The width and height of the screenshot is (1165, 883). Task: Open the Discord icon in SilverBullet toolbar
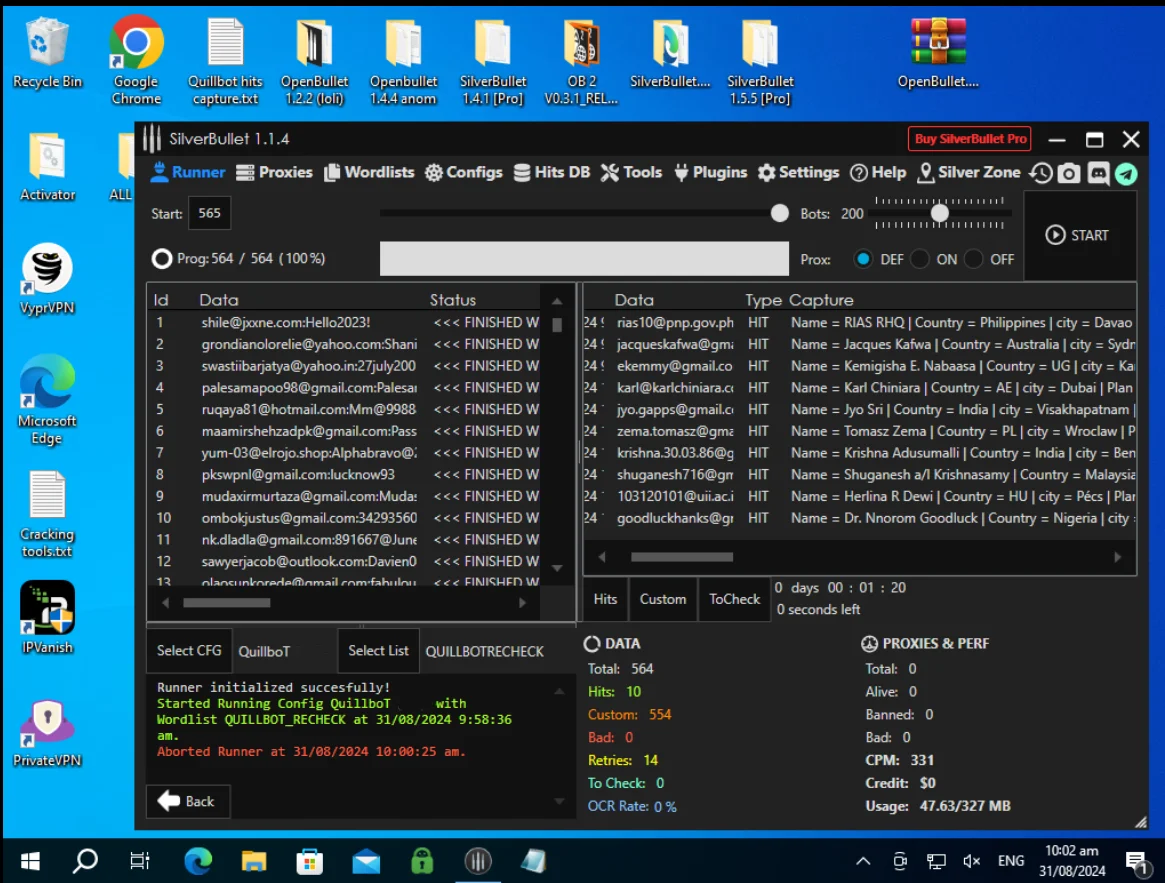1097,173
